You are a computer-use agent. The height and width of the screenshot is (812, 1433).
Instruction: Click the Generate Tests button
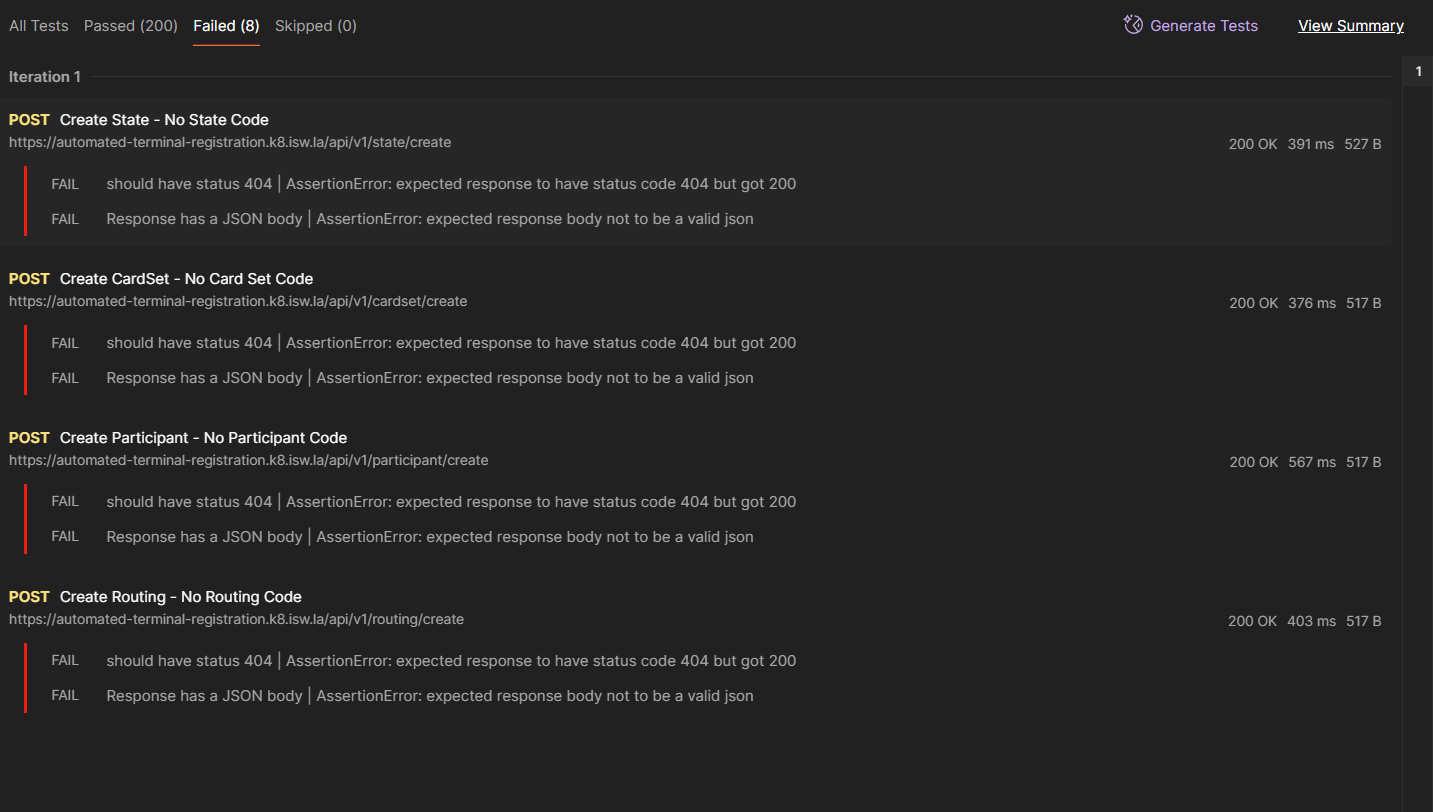click(x=1204, y=26)
